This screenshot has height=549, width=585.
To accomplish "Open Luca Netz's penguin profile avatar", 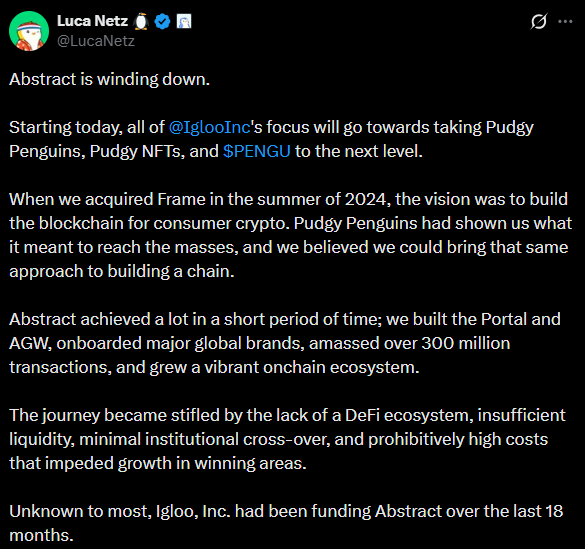I will (x=29, y=31).
